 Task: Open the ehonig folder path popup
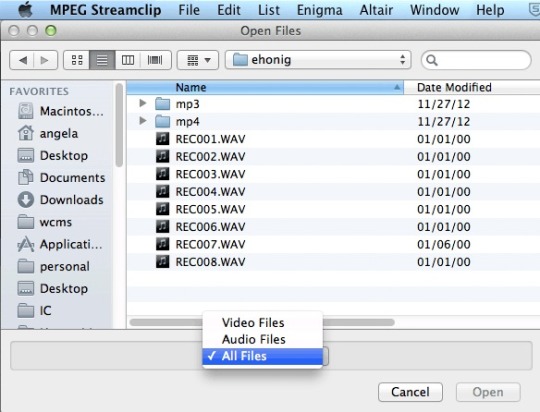click(318, 60)
